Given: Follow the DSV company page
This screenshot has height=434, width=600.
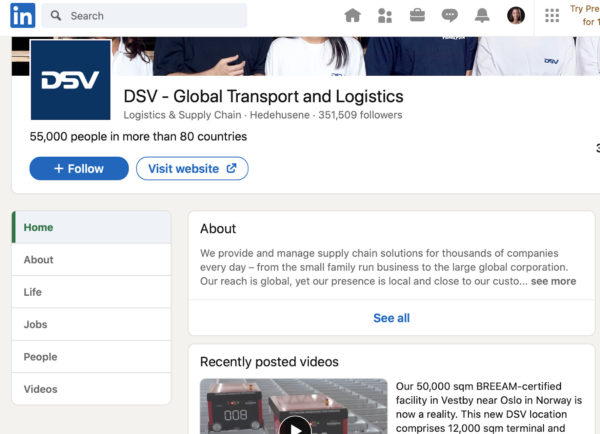Looking at the screenshot, I should 79,168.
